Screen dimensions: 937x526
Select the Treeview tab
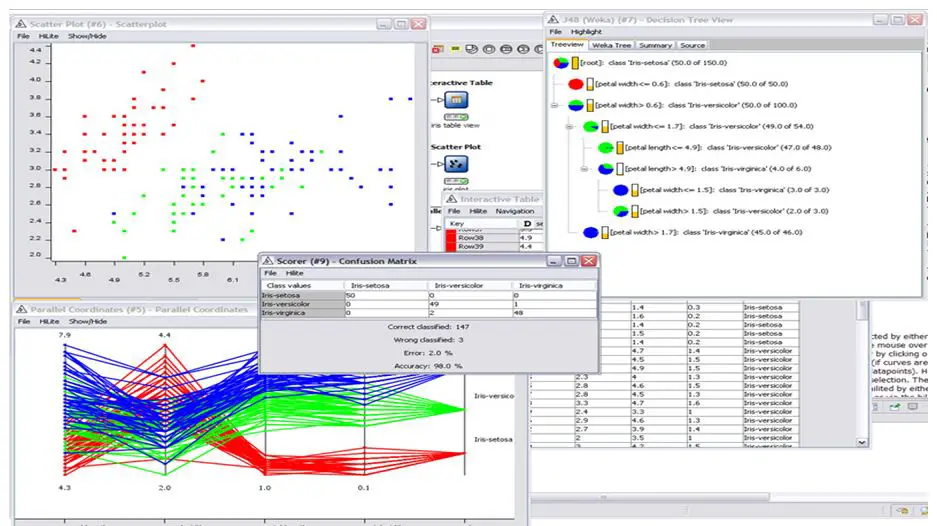pyautogui.click(x=567, y=45)
